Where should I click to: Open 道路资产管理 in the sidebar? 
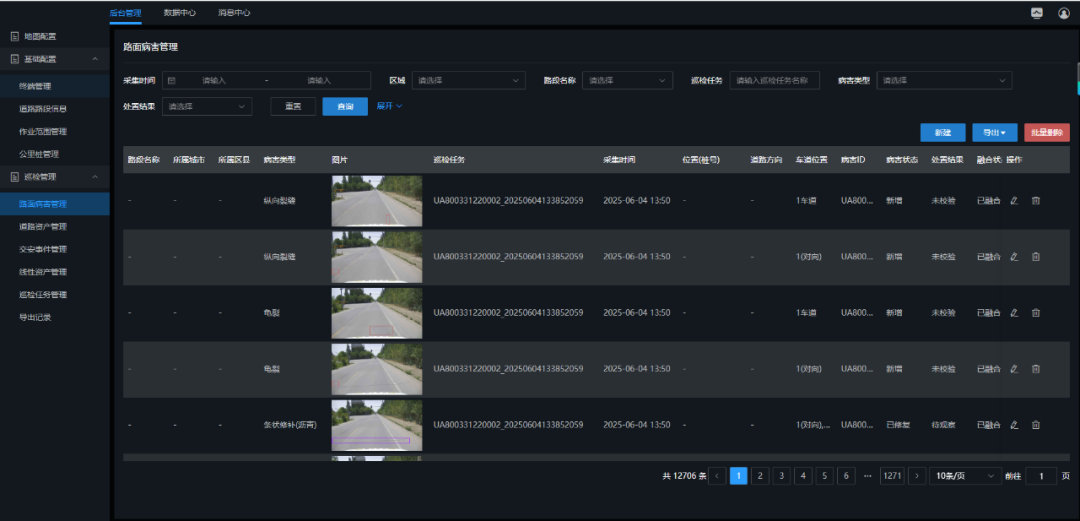(x=43, y=226)
